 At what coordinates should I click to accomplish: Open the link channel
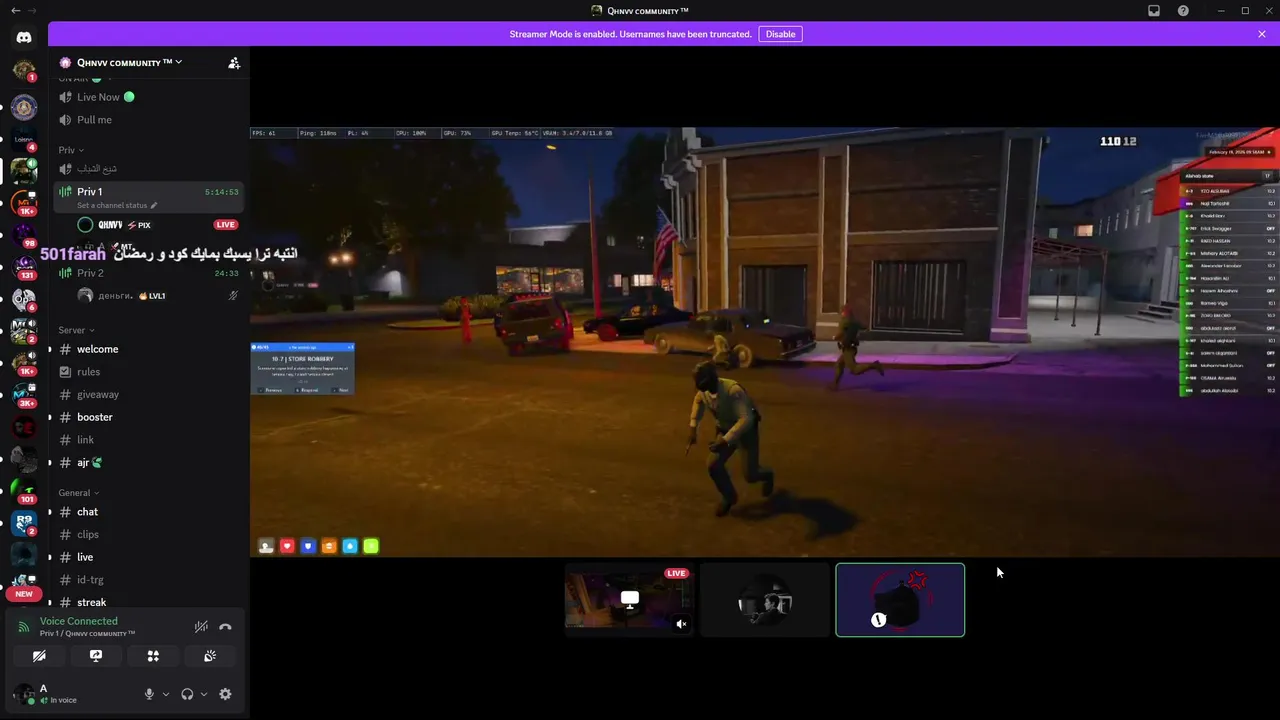[148, 440]
